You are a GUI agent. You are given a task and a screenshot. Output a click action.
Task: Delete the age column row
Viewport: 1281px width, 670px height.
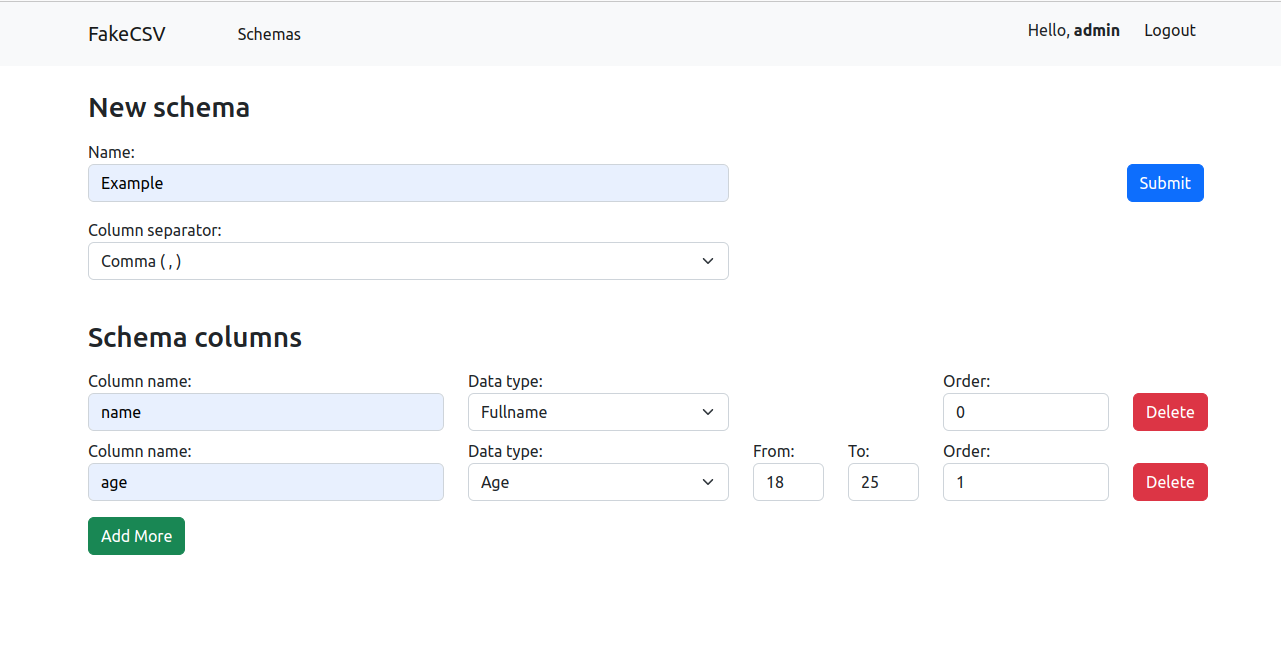(1169, 482)
